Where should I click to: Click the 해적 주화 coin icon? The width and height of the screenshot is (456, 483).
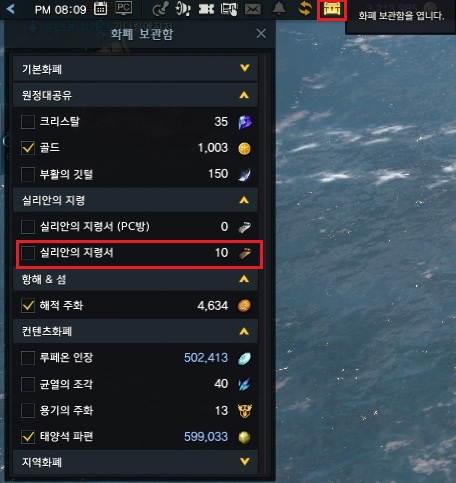point(244,306)
